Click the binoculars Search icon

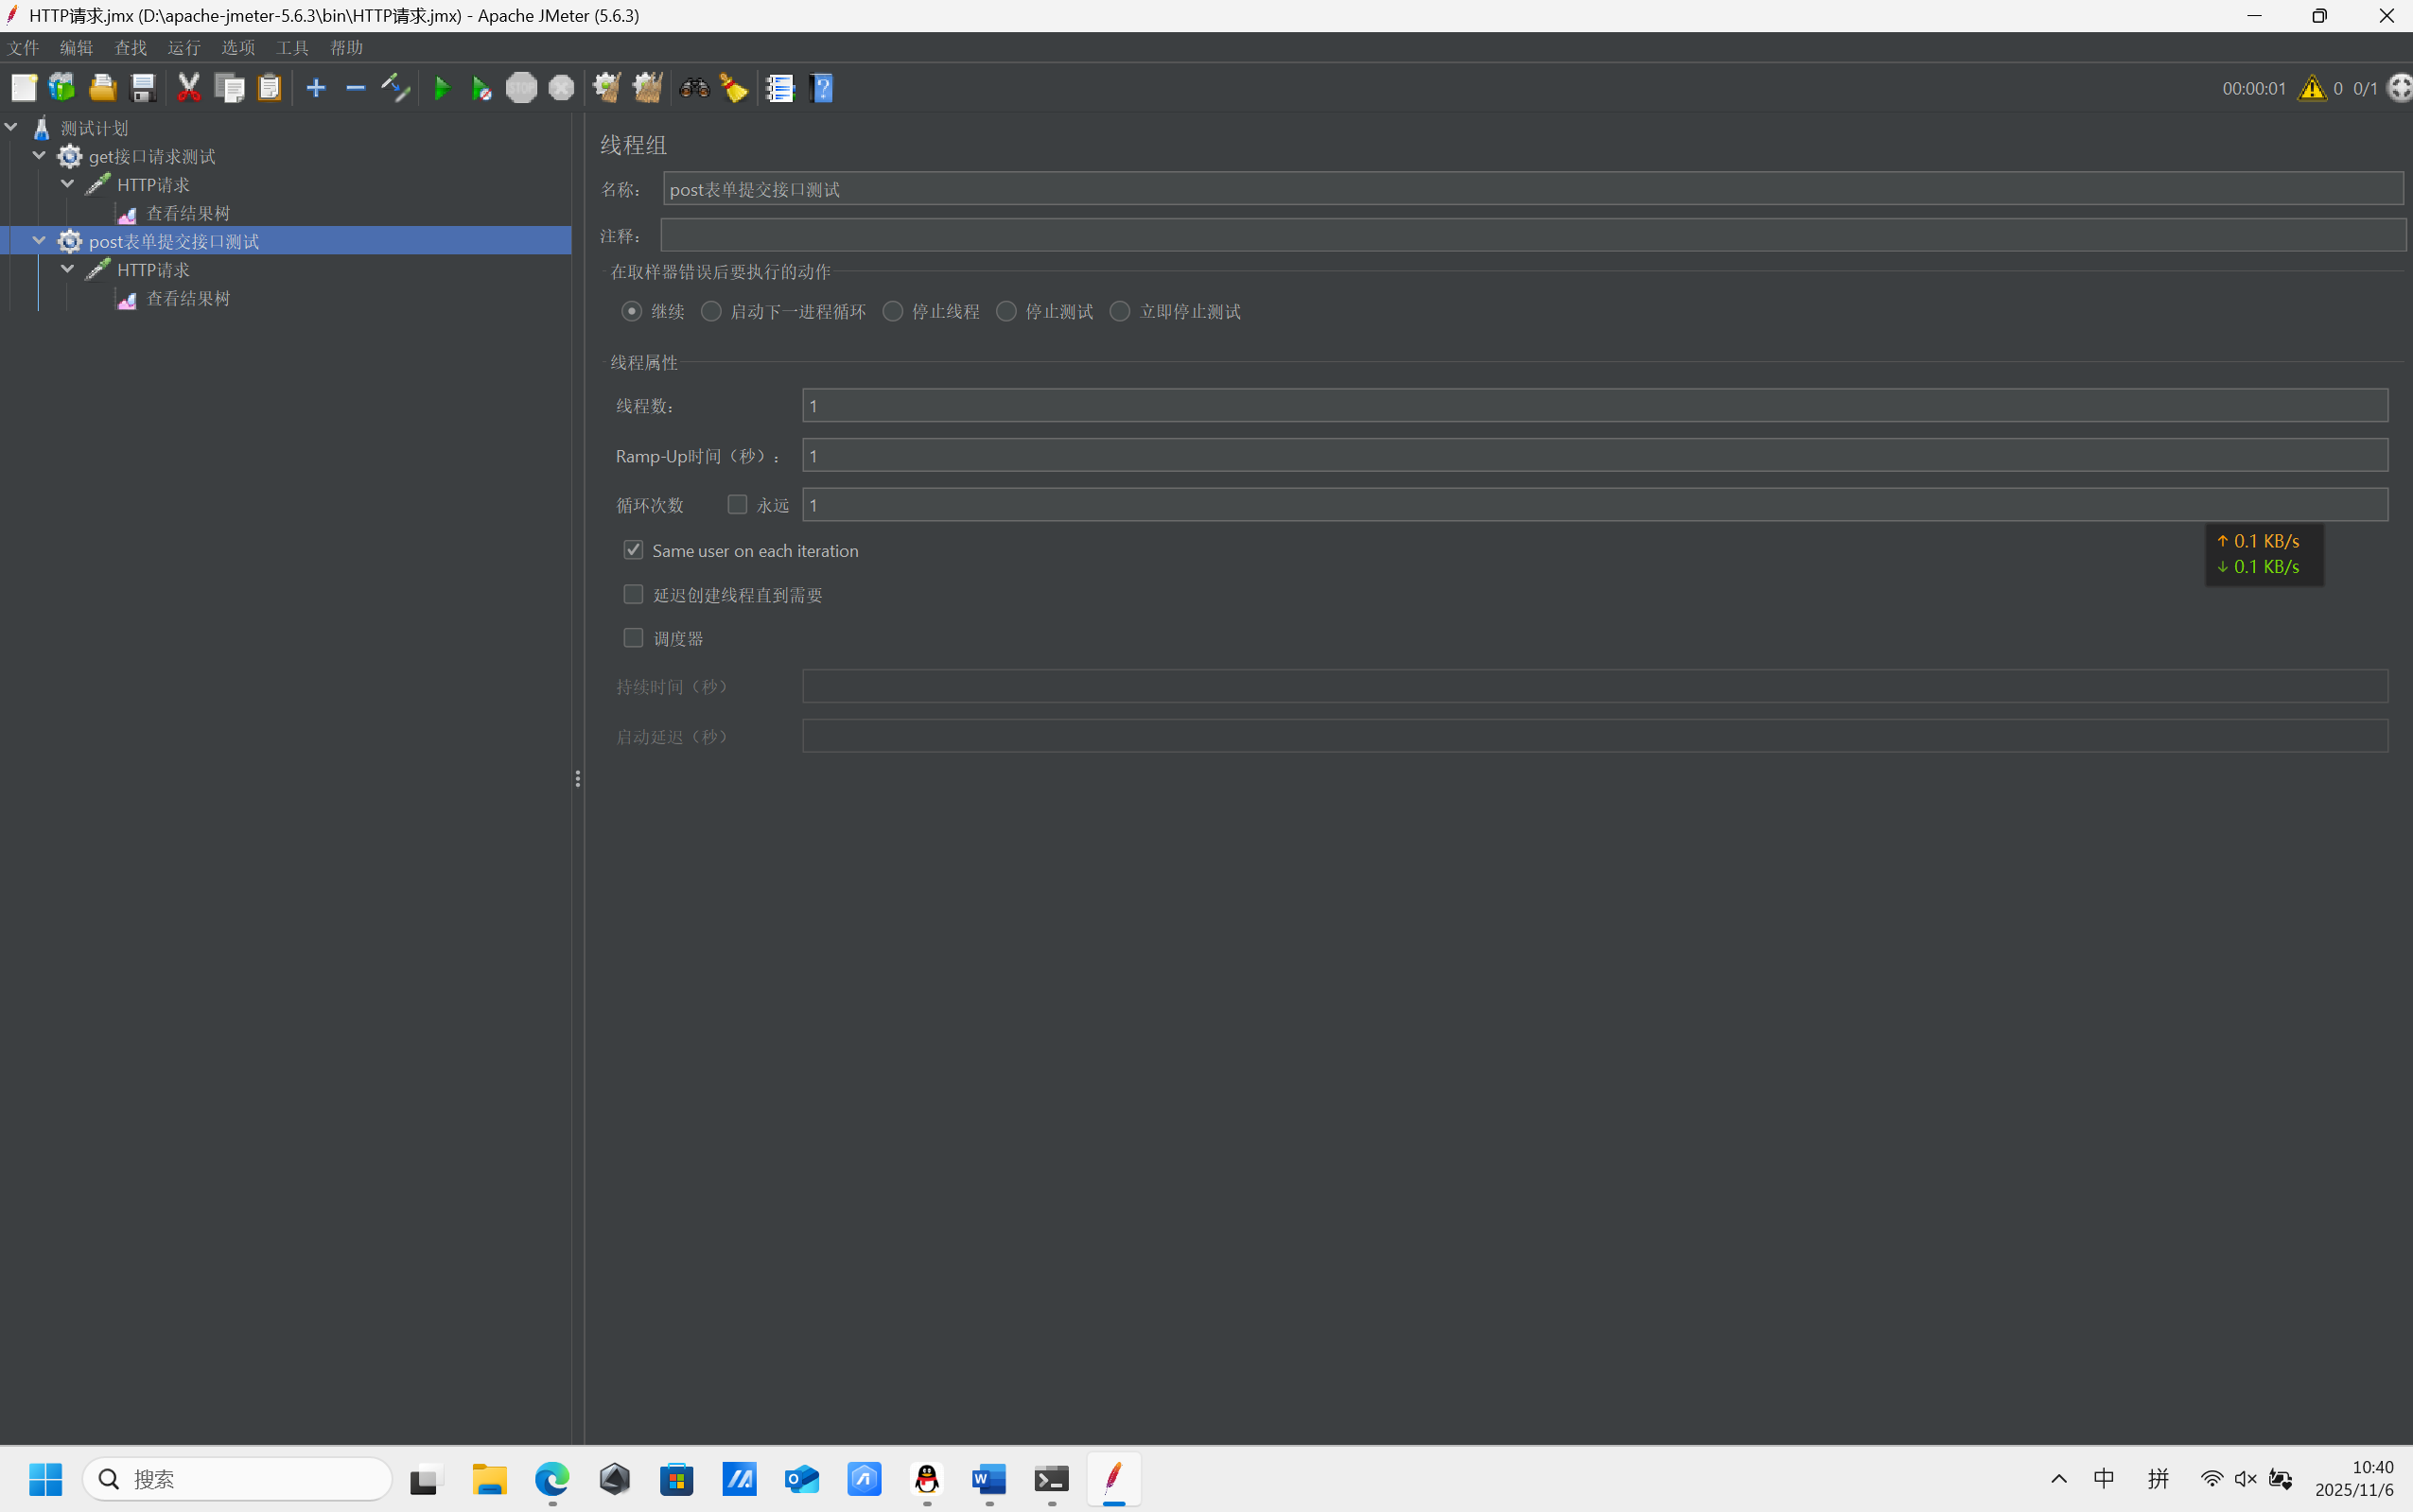pos(694,88)
